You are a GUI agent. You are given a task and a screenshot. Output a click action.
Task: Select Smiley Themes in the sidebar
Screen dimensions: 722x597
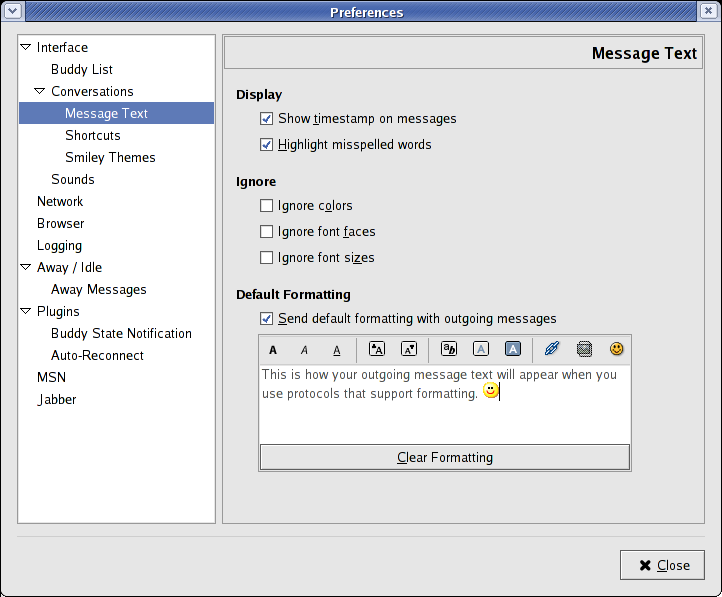tap(110, 157)
